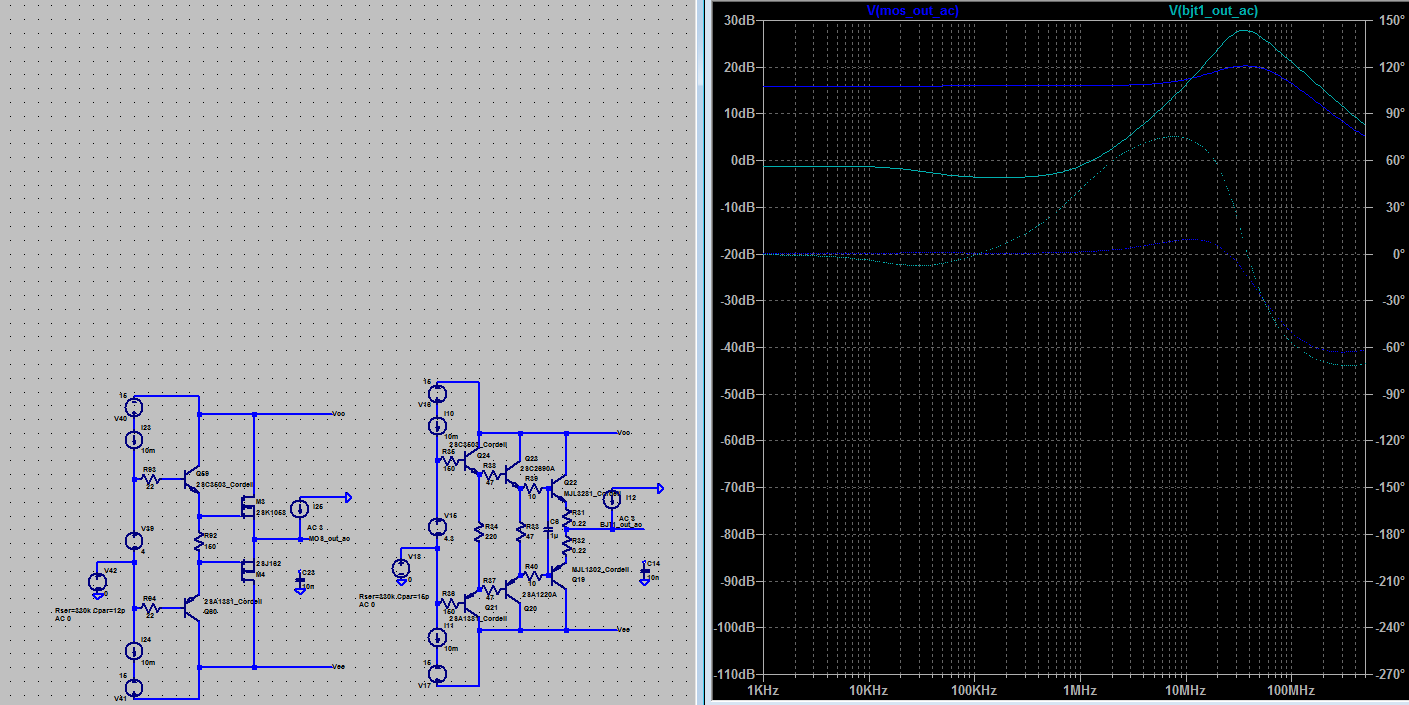Image resolution: width=1409 pixels, height=705 pixels.
Task: Click voltage source V16 symbol
Action: coord(438,393)
